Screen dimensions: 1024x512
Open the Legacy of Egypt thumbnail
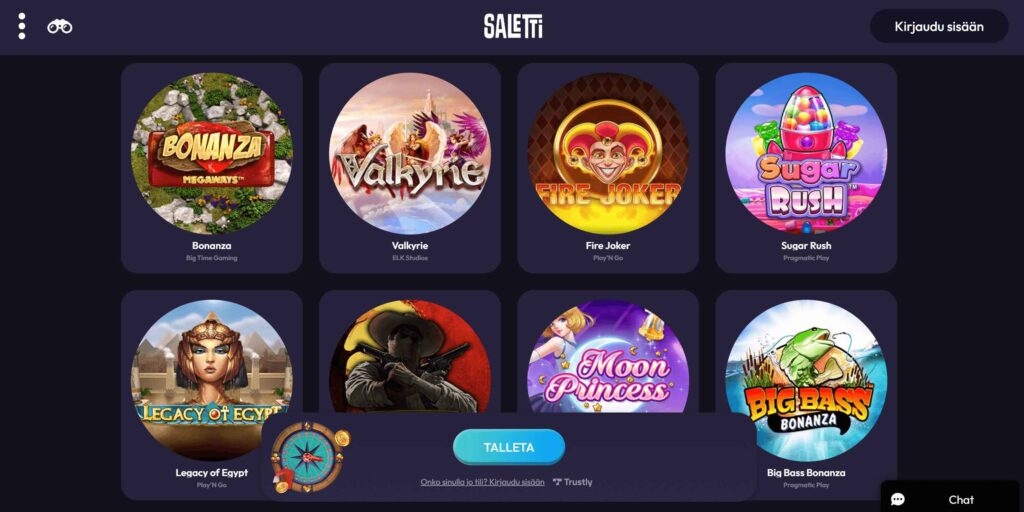[212, 381]
